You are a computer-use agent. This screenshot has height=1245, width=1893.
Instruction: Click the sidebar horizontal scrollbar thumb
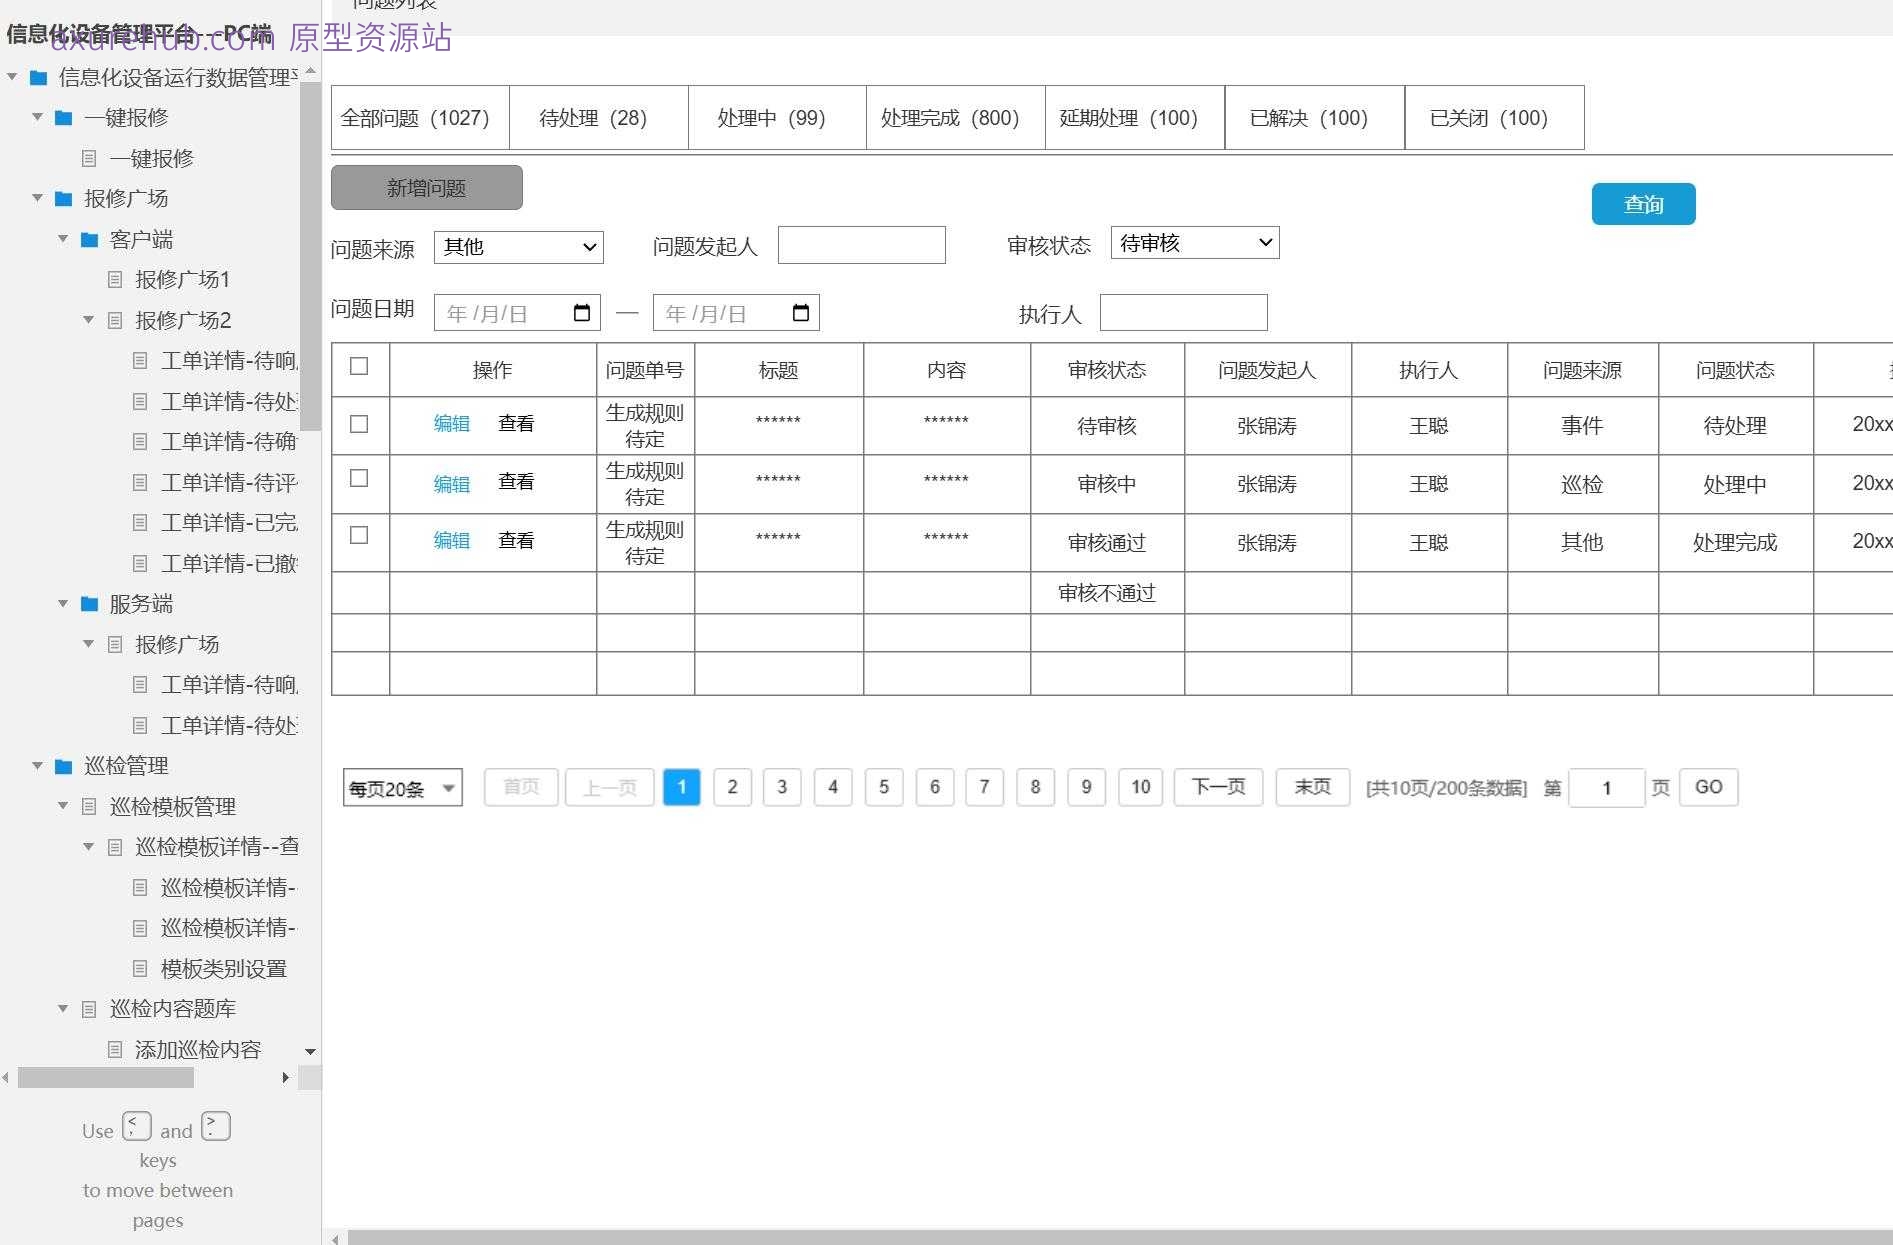pyautogui.click(x=106, y=1077)
